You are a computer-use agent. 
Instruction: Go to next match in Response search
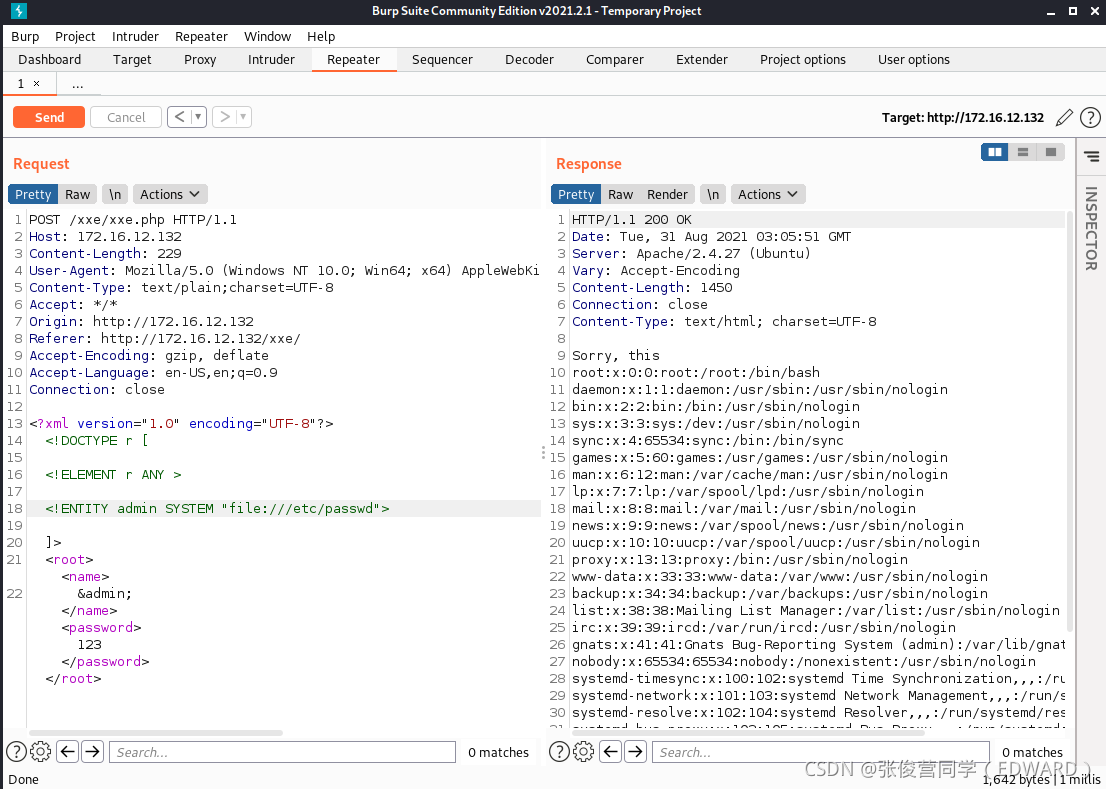click(x=636, y=752)
